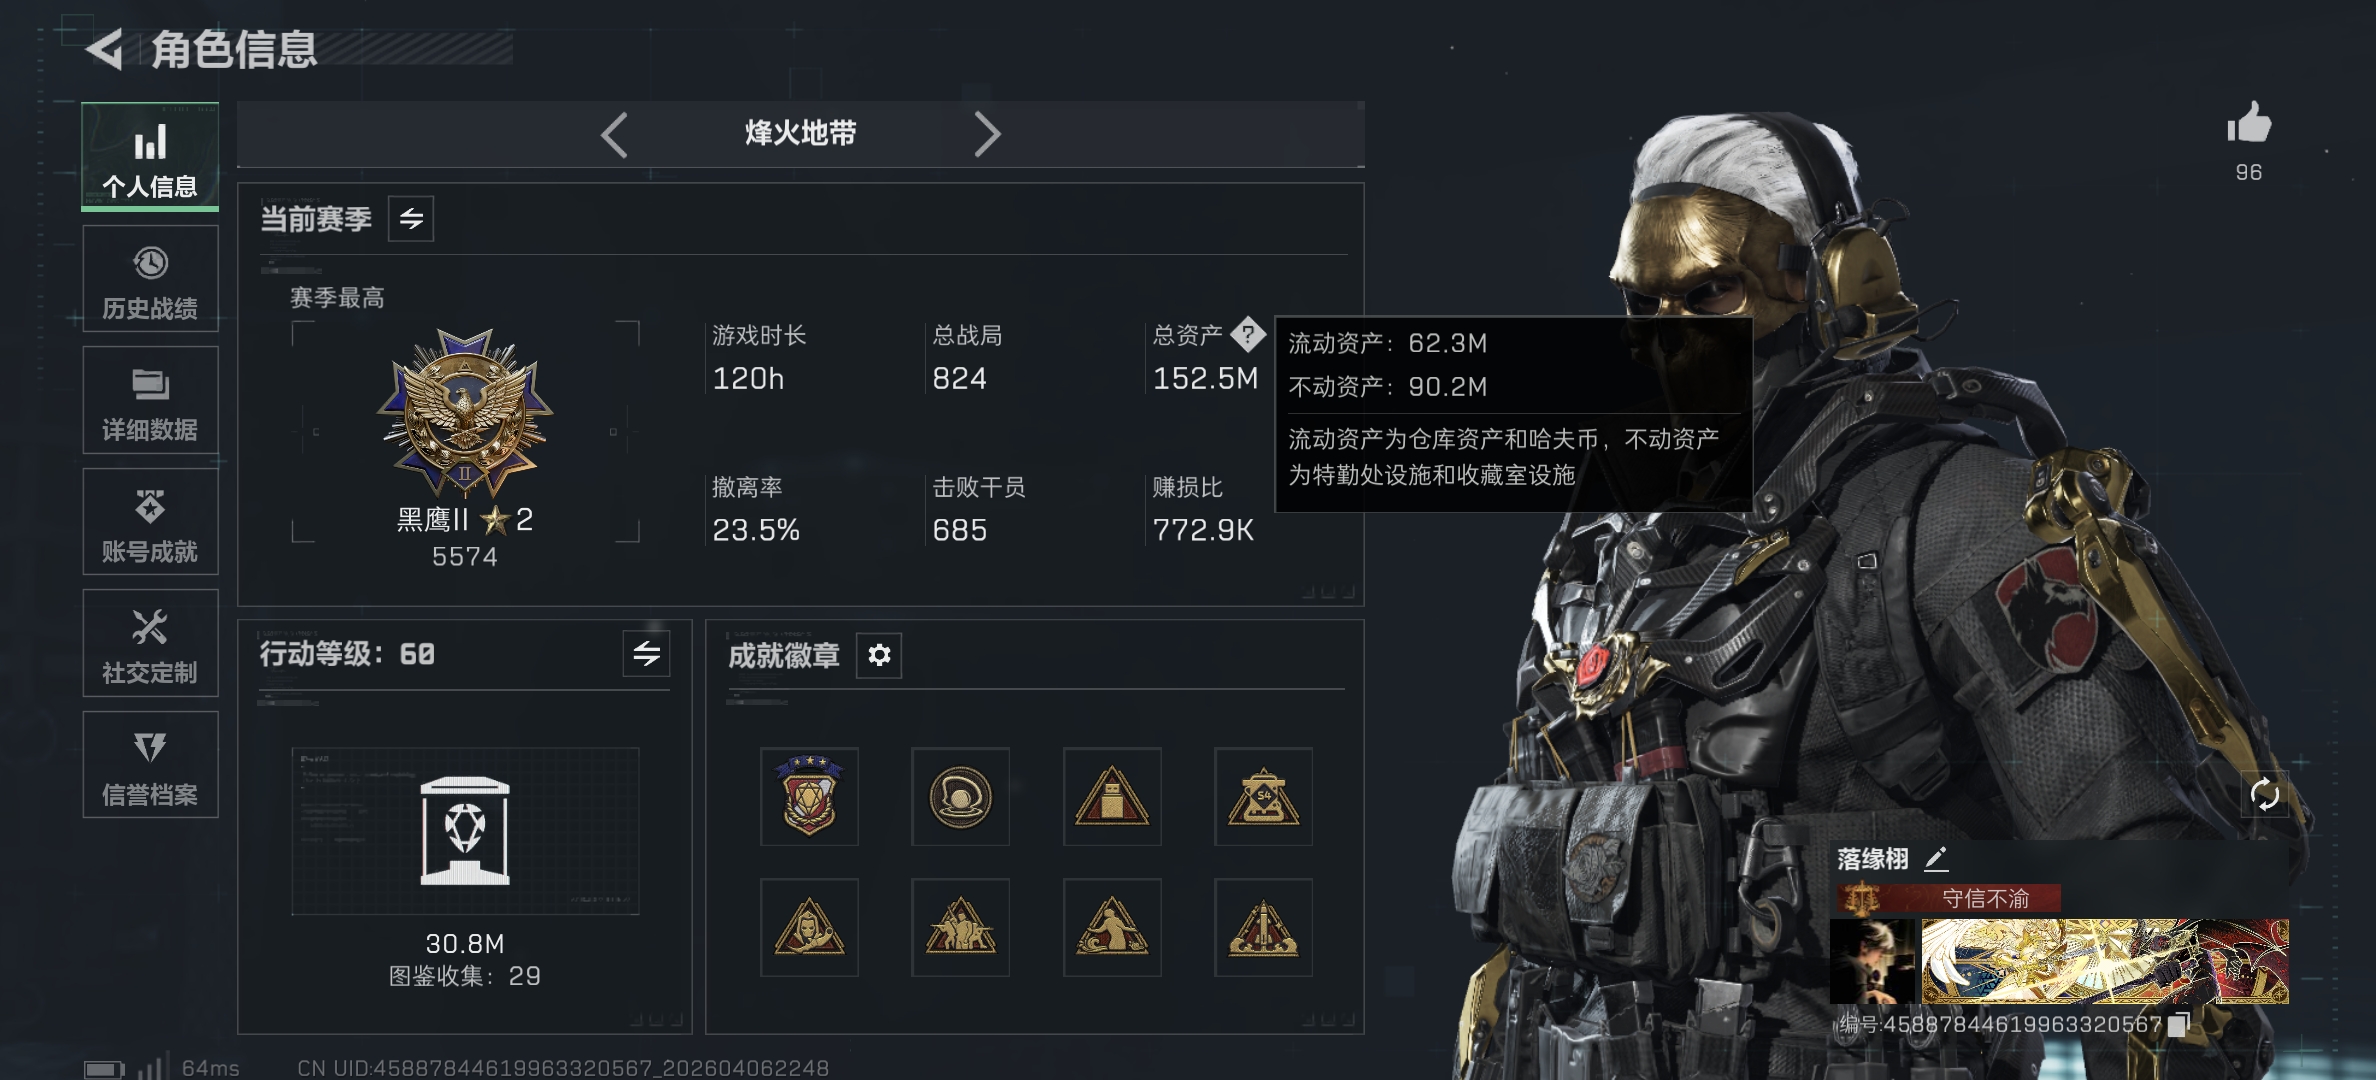Click the 总资产 question mark help icon
The height and width of the screenshot is (1080, 2376).
tap(1247, 335)
